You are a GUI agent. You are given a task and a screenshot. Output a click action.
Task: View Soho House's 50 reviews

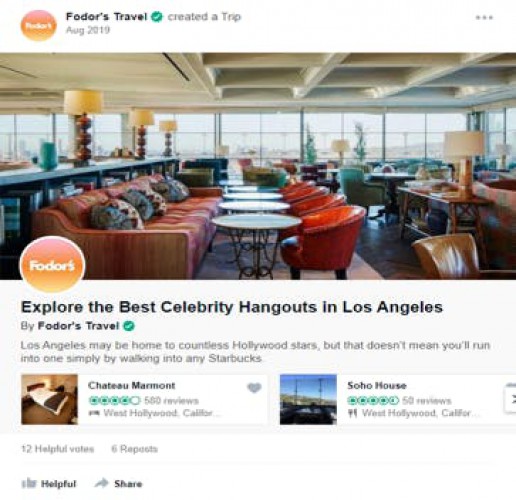pyautogui.click(x=427, y=400)
